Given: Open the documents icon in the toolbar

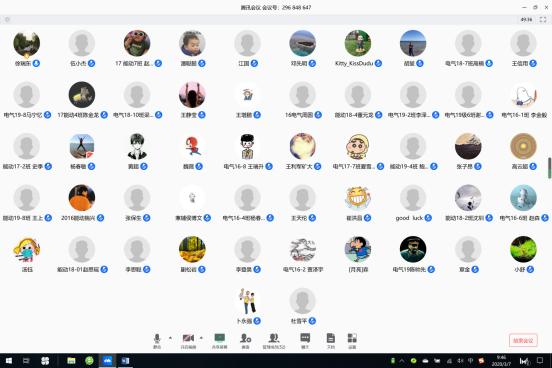Looking at the screenshot, I should point(331,341).
